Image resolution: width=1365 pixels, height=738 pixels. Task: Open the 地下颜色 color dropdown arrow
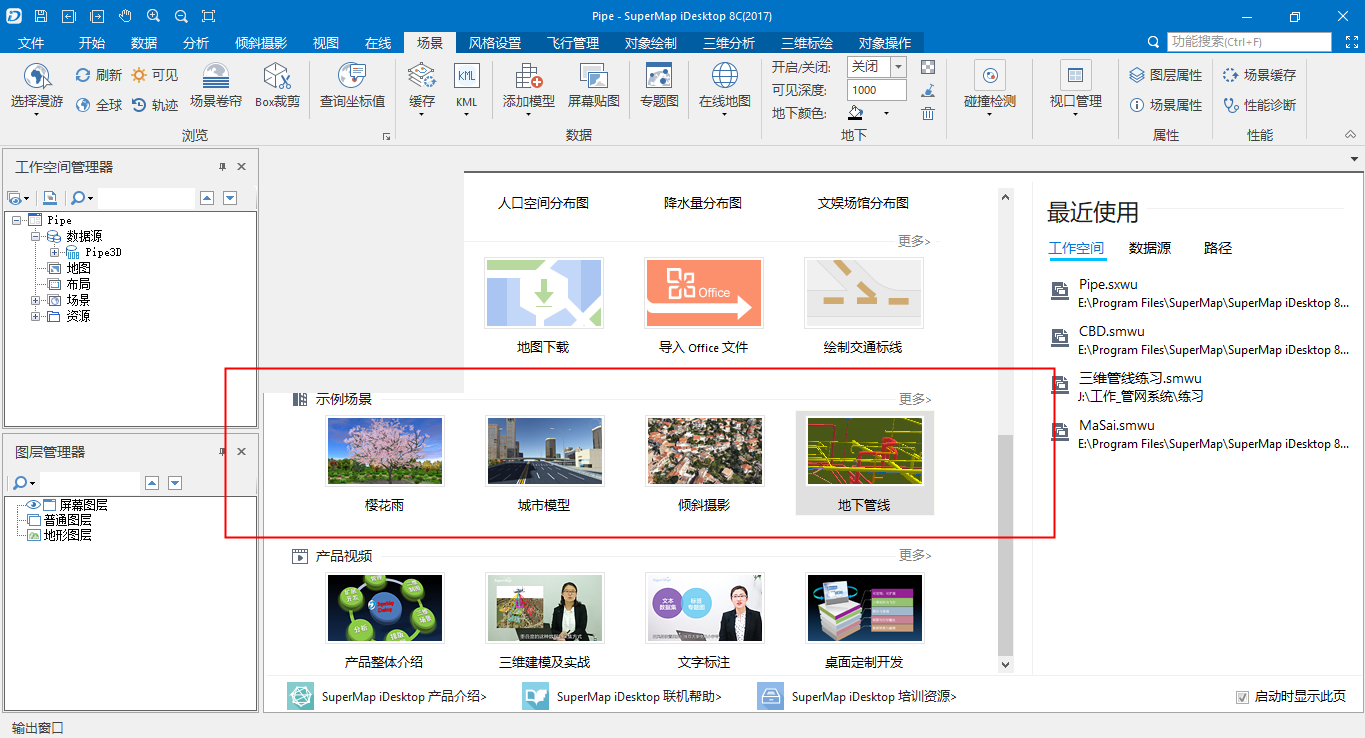pyautogui.click(x=886, y=113)
